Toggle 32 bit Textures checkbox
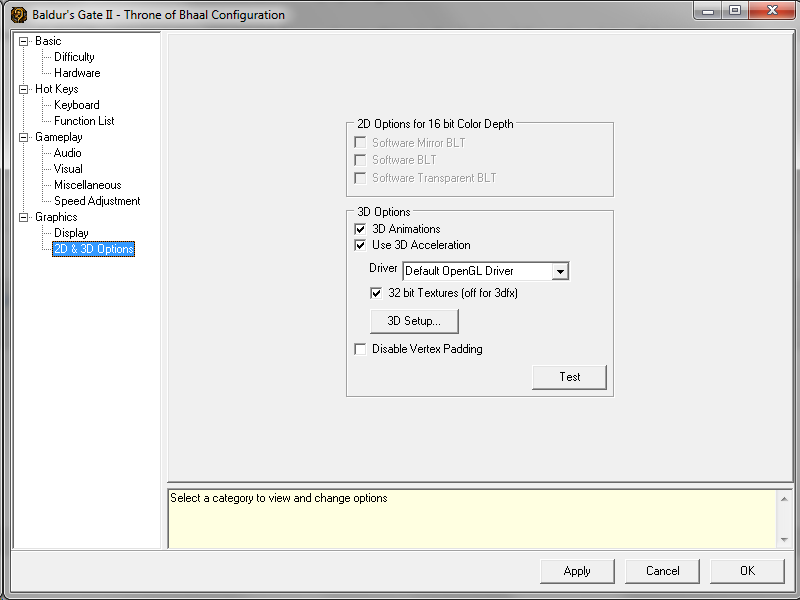 [x=376, y=293]
